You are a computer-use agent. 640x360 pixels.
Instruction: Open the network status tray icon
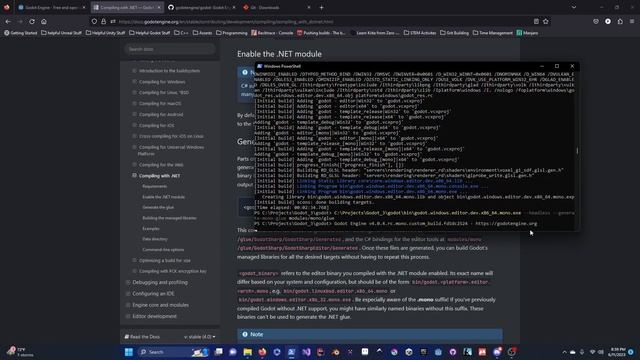click(x=593, y=352)
